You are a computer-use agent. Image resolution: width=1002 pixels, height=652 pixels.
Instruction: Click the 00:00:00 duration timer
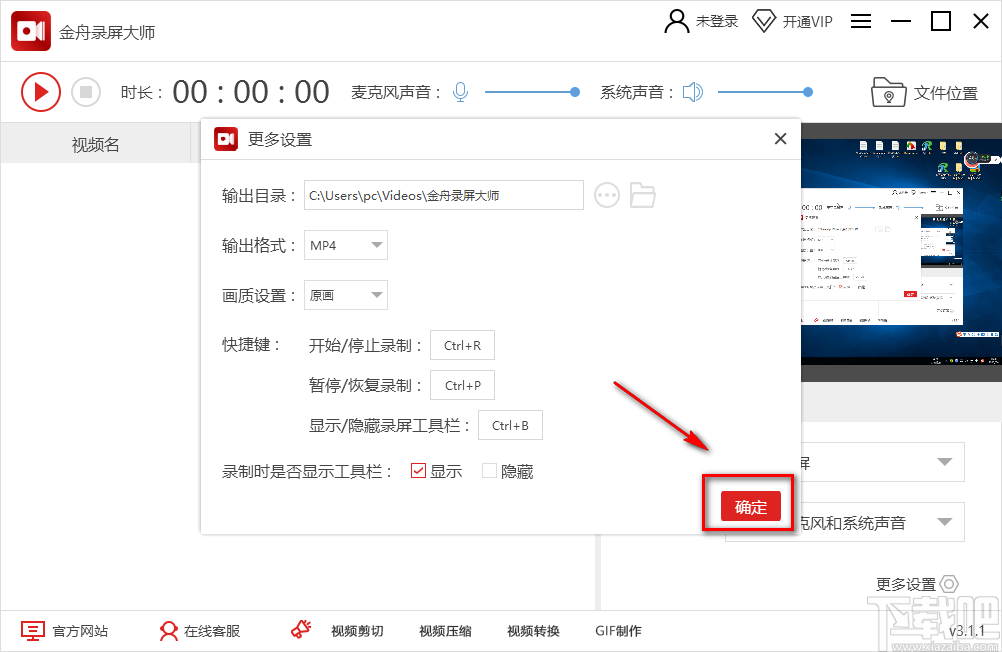[x=251, y=92]
